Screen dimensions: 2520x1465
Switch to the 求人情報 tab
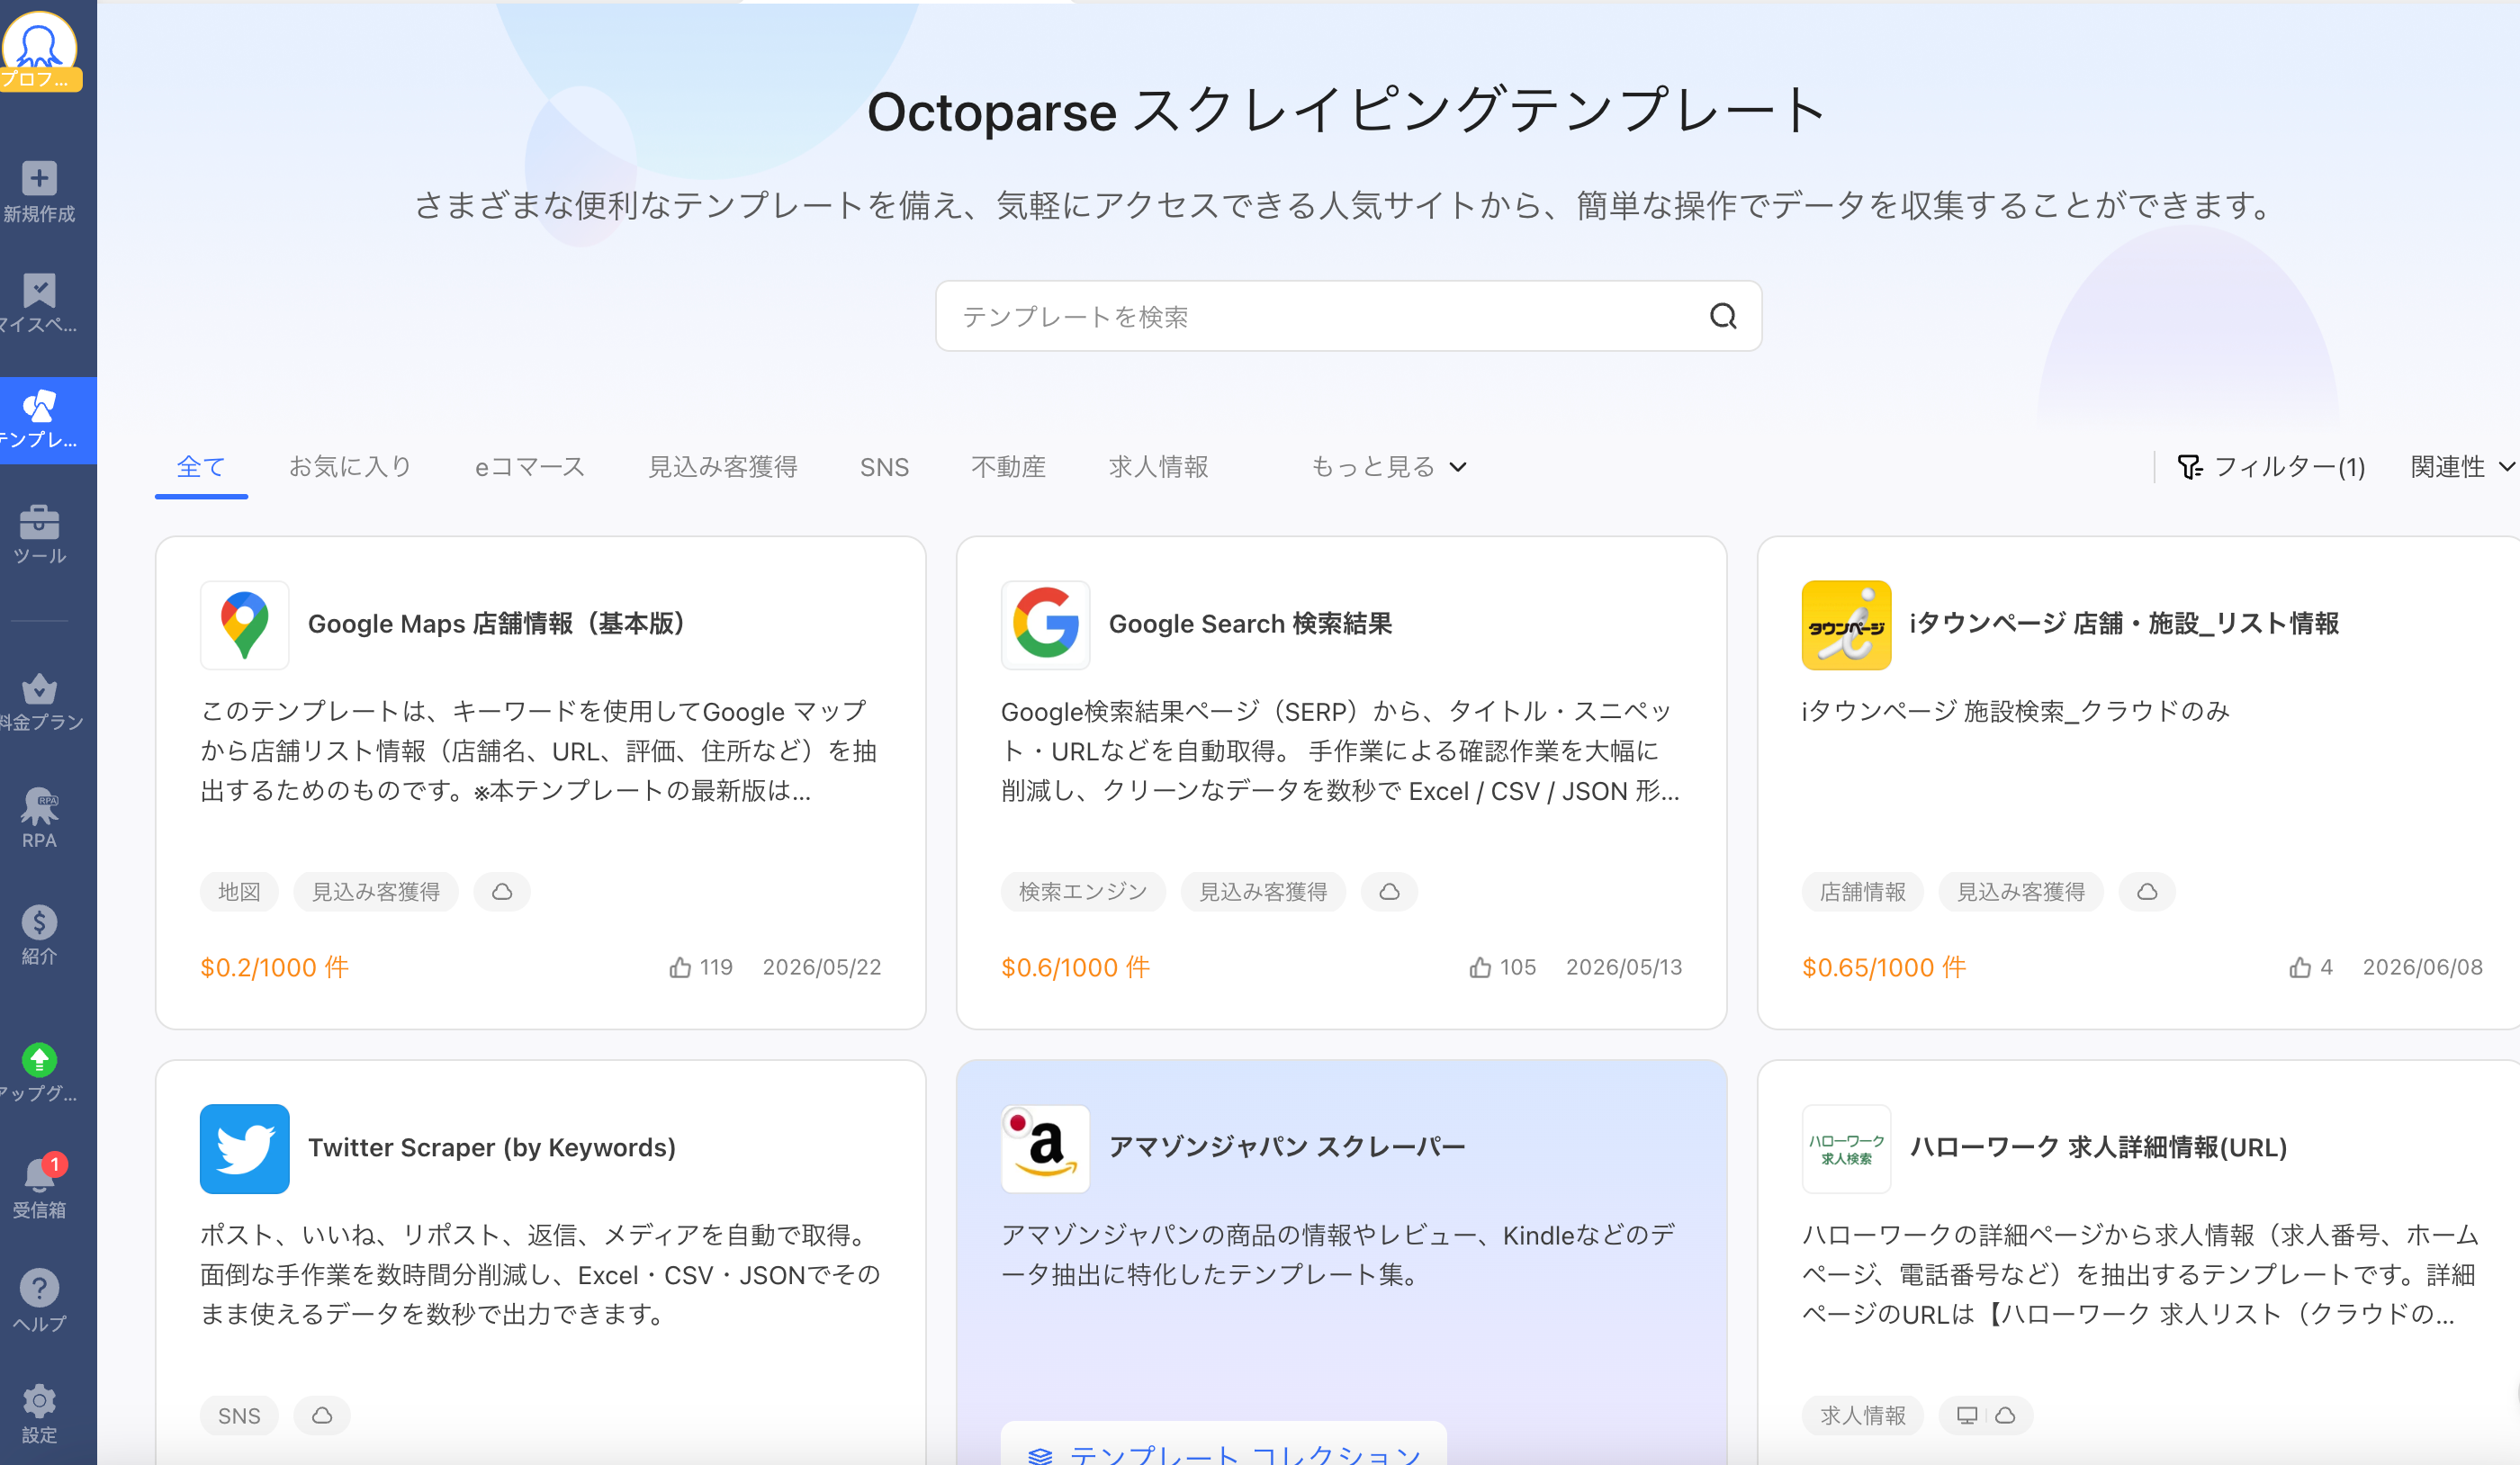pos(1158,467)
